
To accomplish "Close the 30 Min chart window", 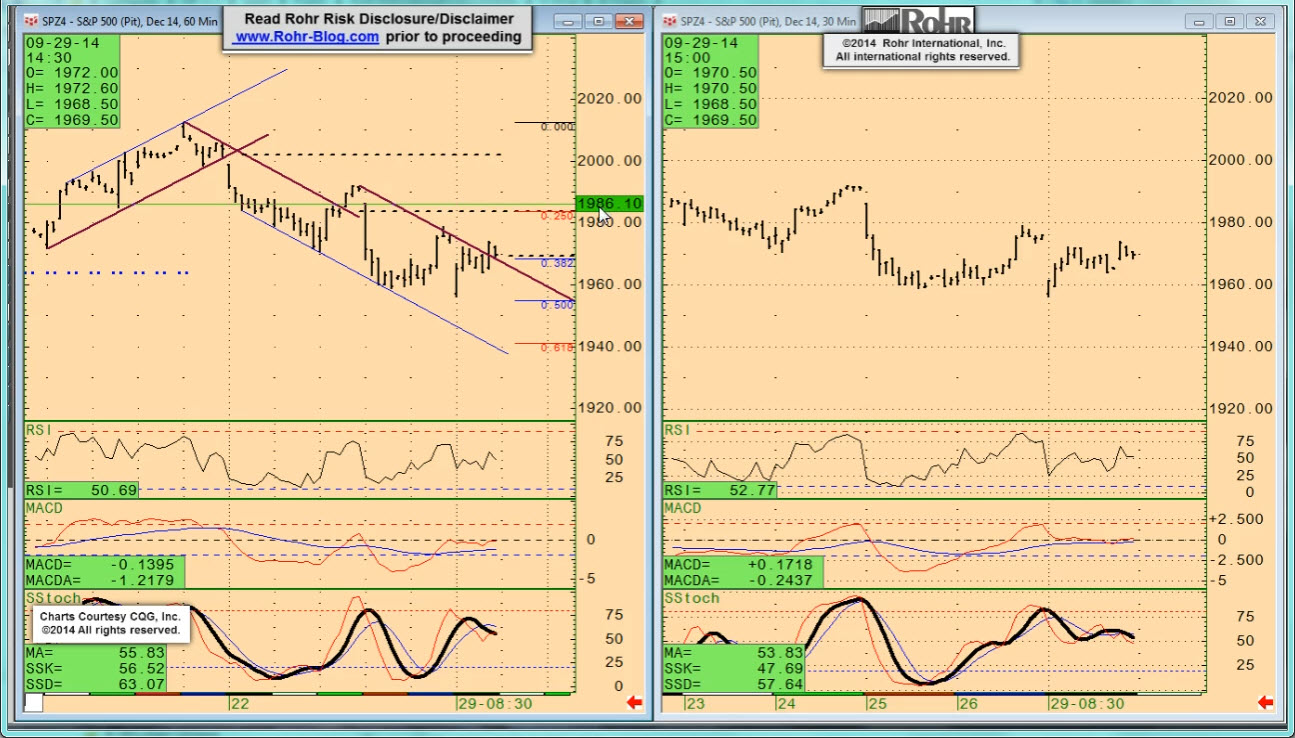I will point(1262,21).
